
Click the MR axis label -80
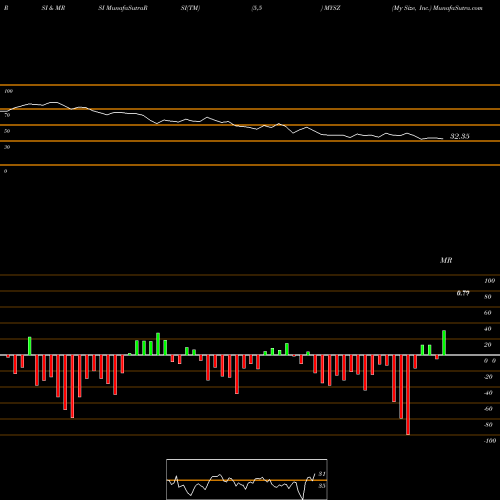pyautogui.click(x=488, y=425)
